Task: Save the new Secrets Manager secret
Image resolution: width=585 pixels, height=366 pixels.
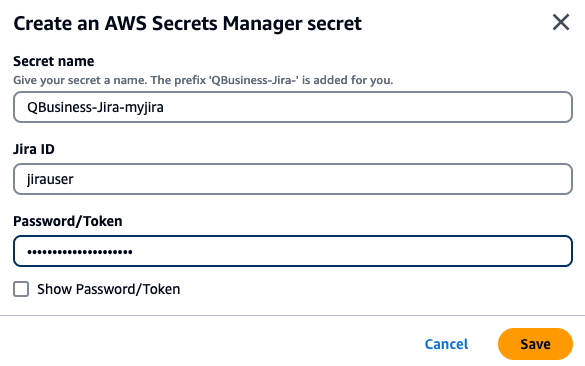Action: 535,344
